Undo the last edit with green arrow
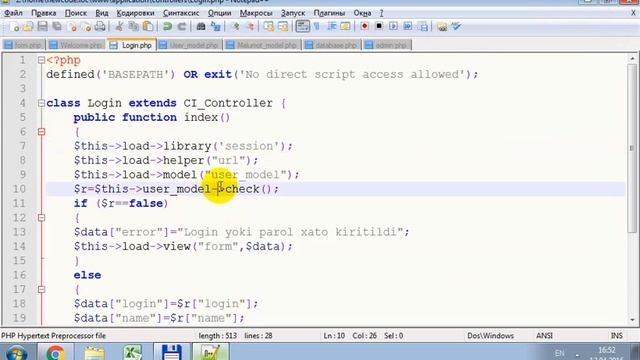 point(167,27)
